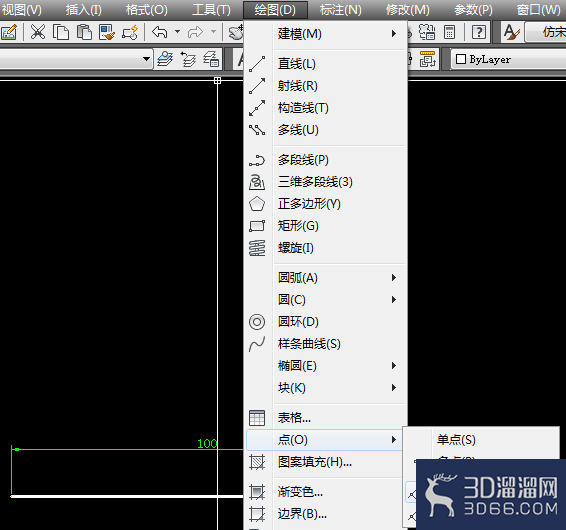Select 图案填充(H)... hatch command
Screen dimensions: 566x530
pos(325,462)
